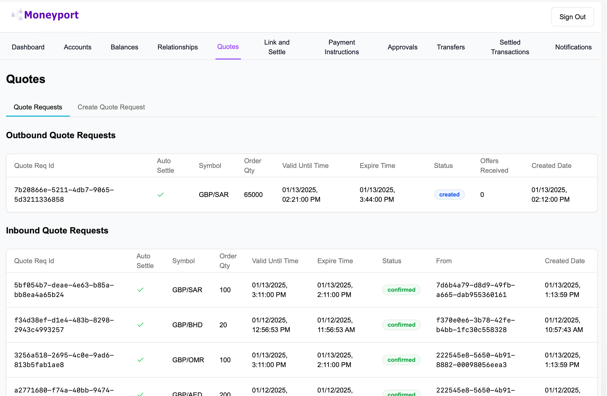Switch to the Transfers tab
607x396 pixels.
click(x=451, y=47)
